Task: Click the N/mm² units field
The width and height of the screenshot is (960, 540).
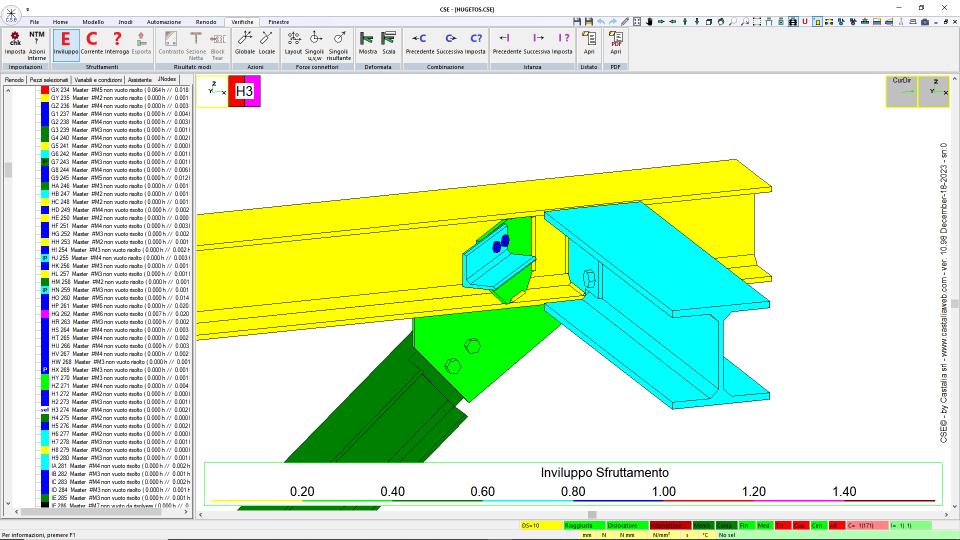Action: [661, 535]
